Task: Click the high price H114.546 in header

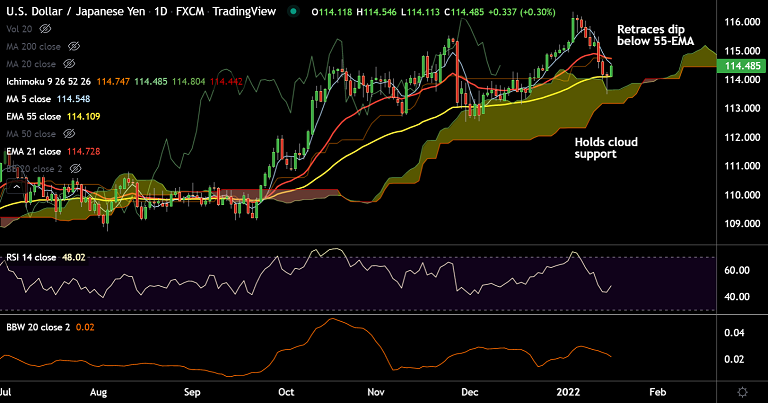Action: point(376,12)
